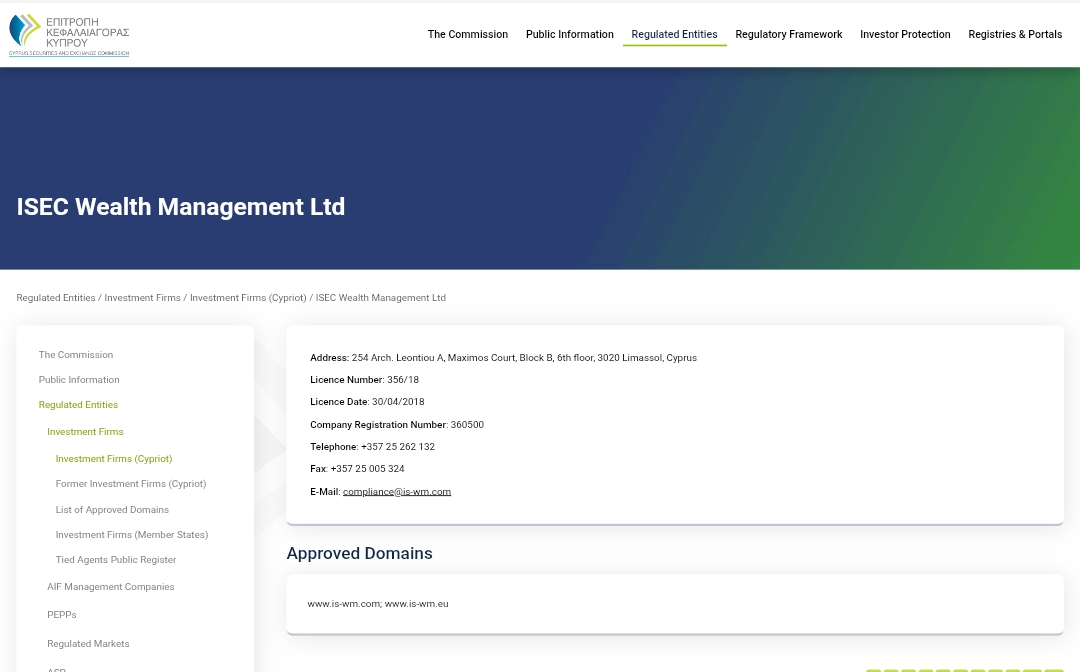
Task: Open List of Approved Domains sidebar item
Action: 112,510
